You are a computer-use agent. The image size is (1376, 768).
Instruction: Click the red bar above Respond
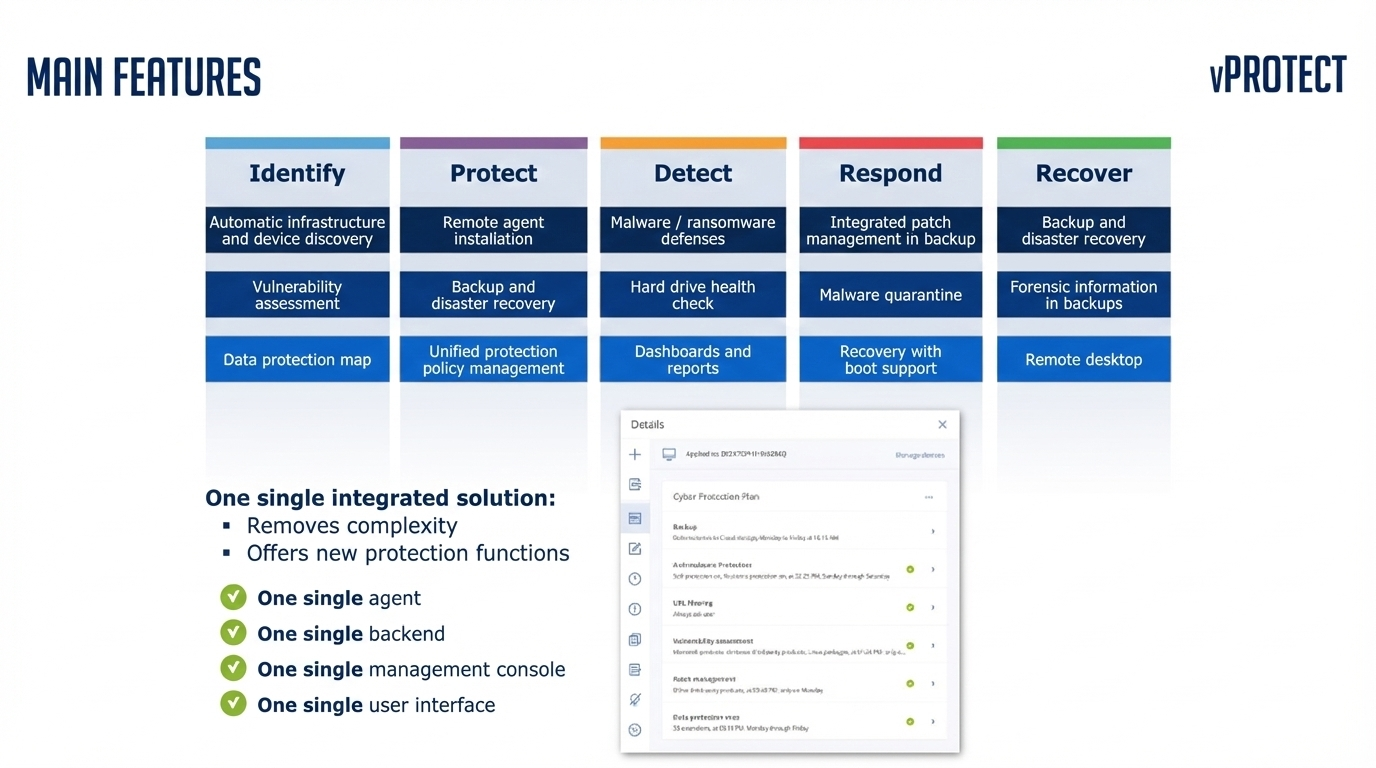[x=890, y=143]
